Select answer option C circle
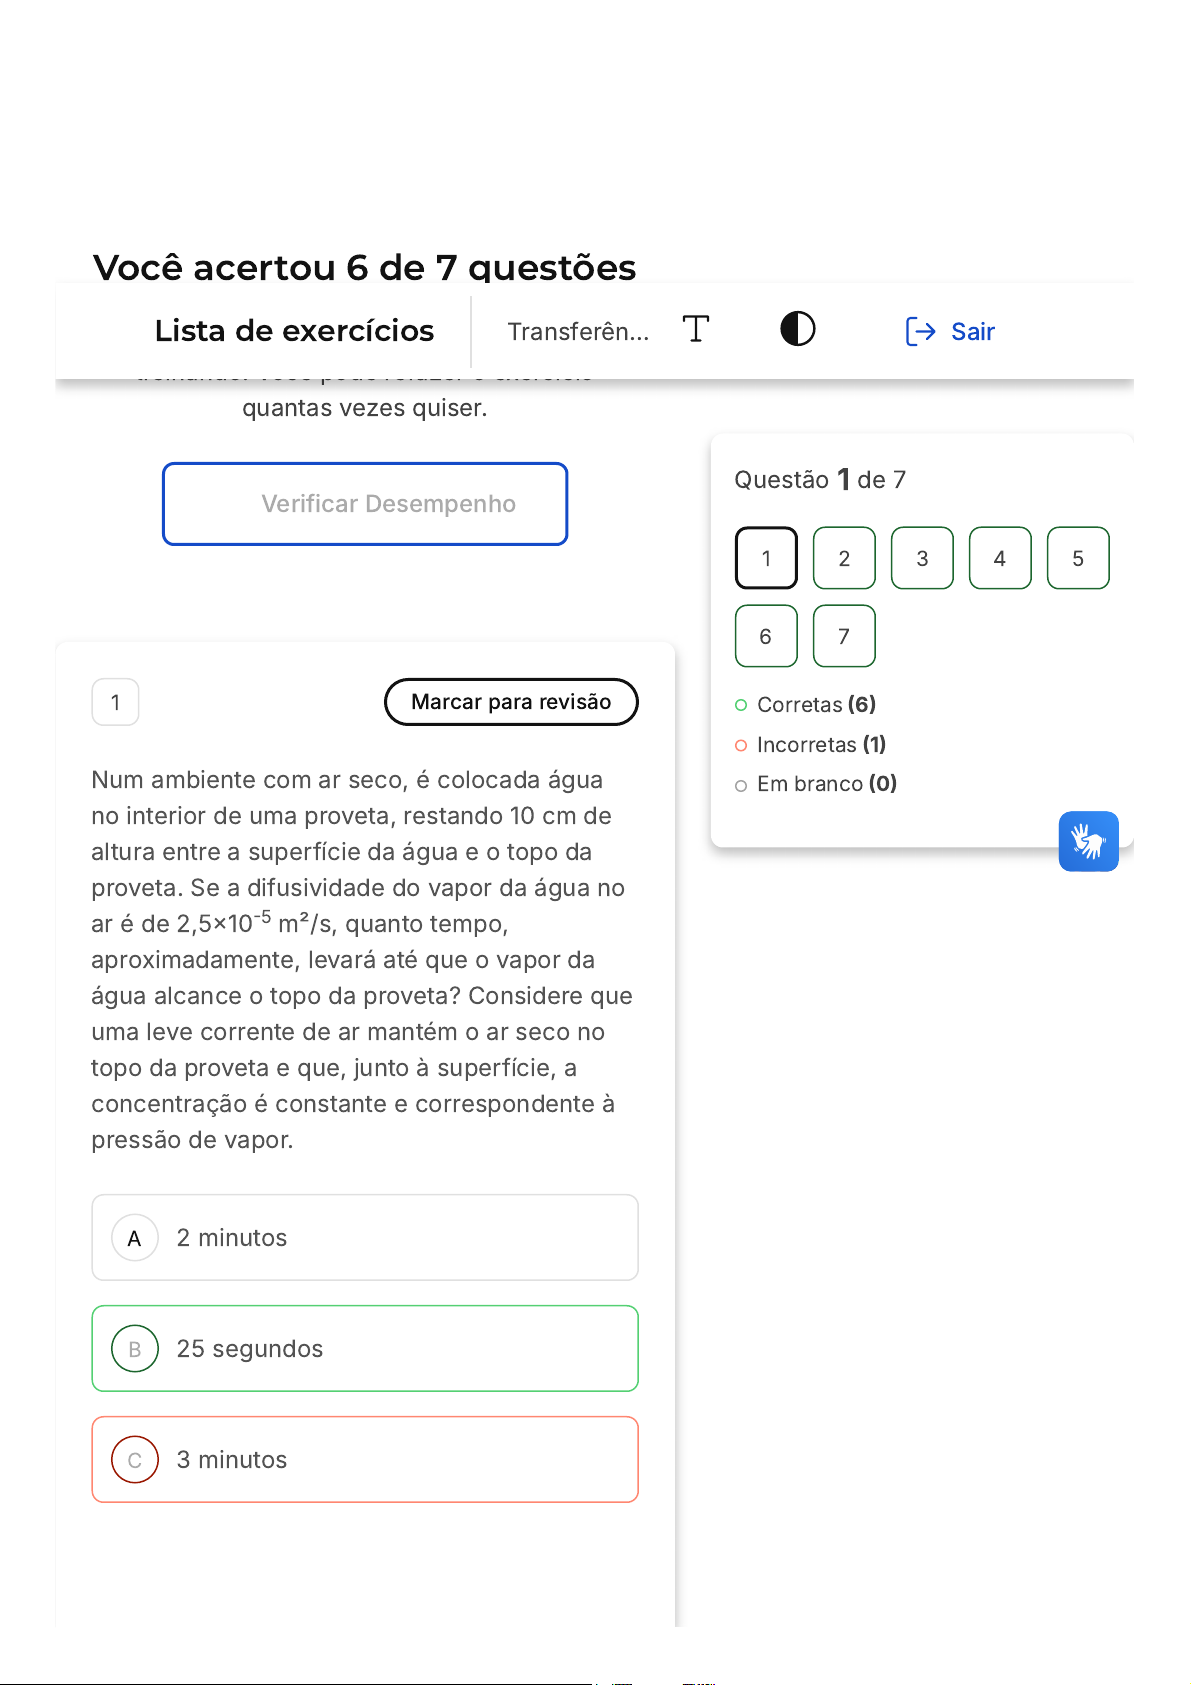Viewport: 1191px width, 1685px height. pyautogui.click(x=135, y=1460)
